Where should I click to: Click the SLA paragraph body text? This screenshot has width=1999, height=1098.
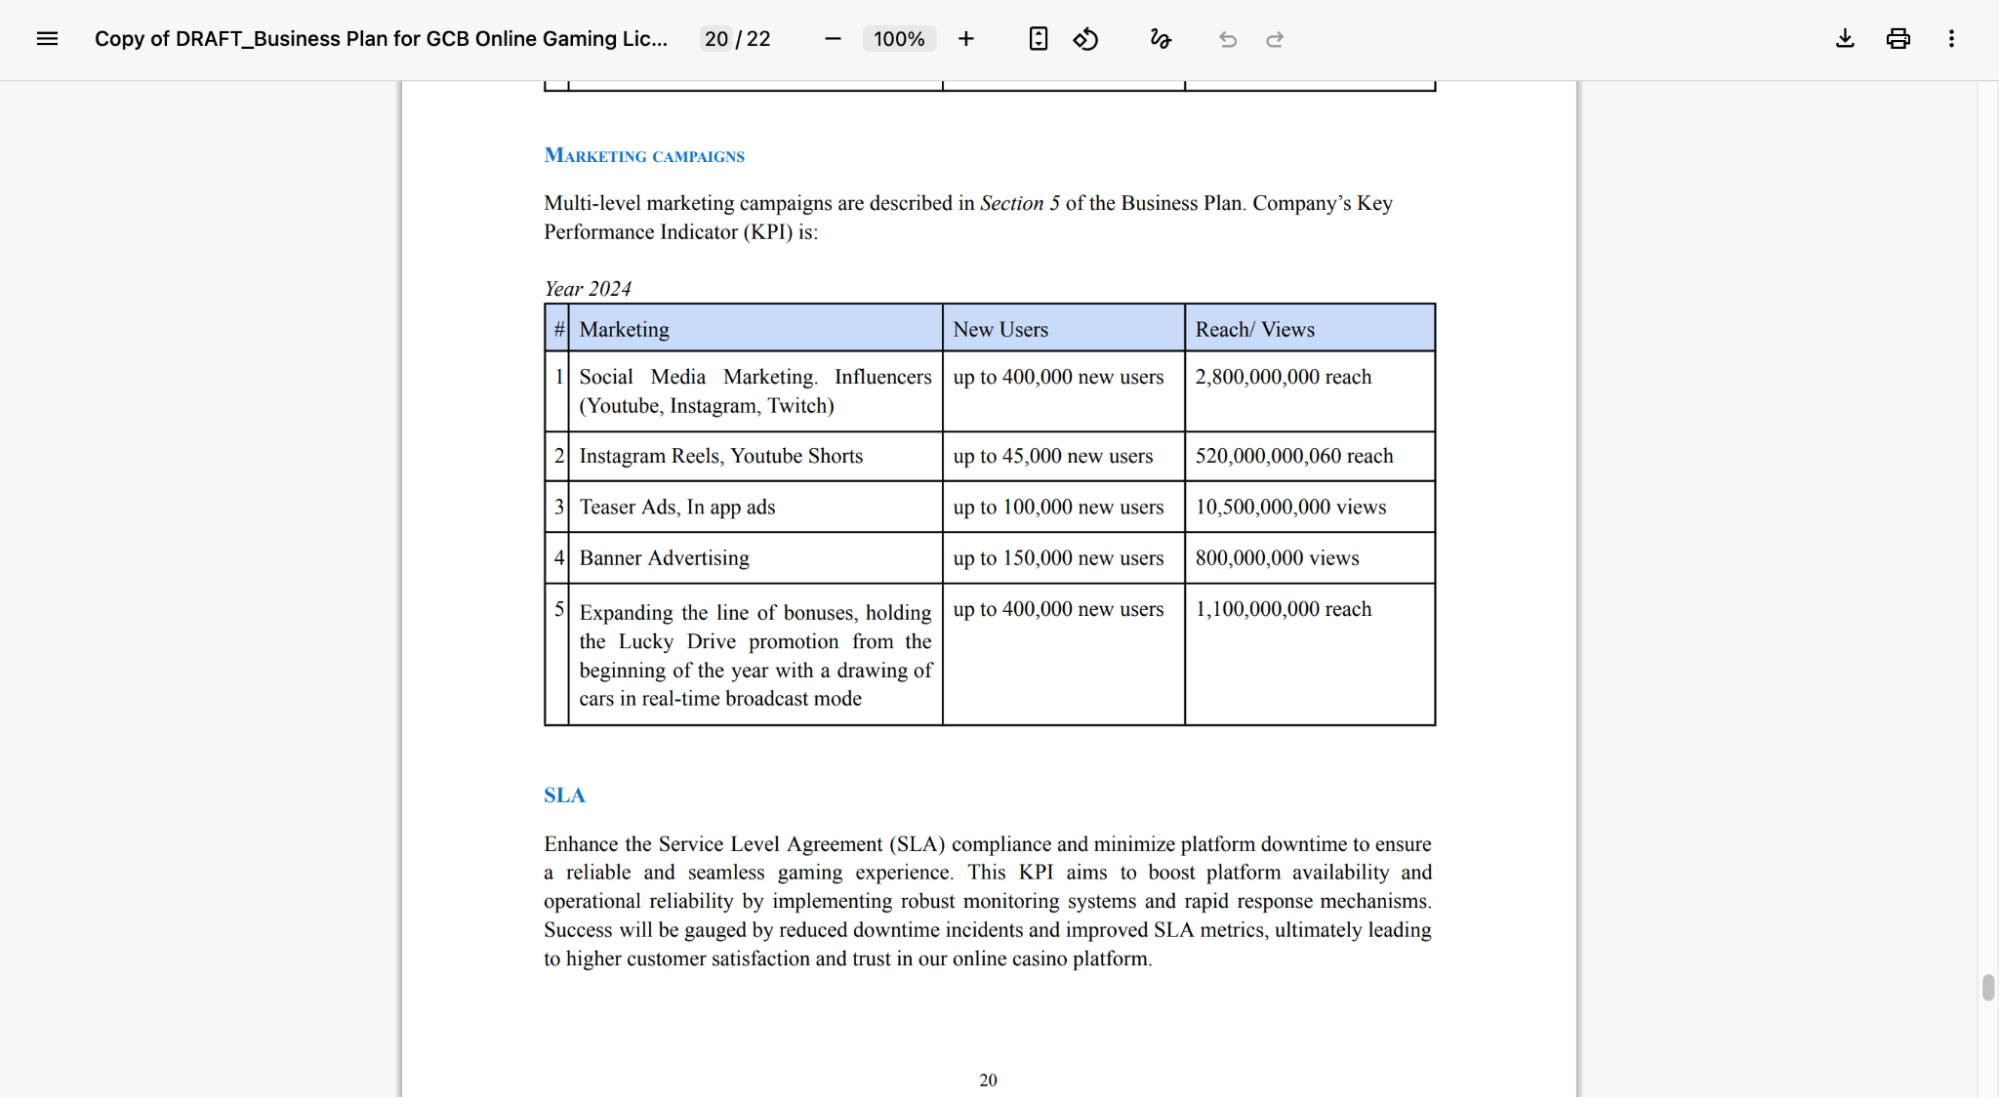[988, 901]
